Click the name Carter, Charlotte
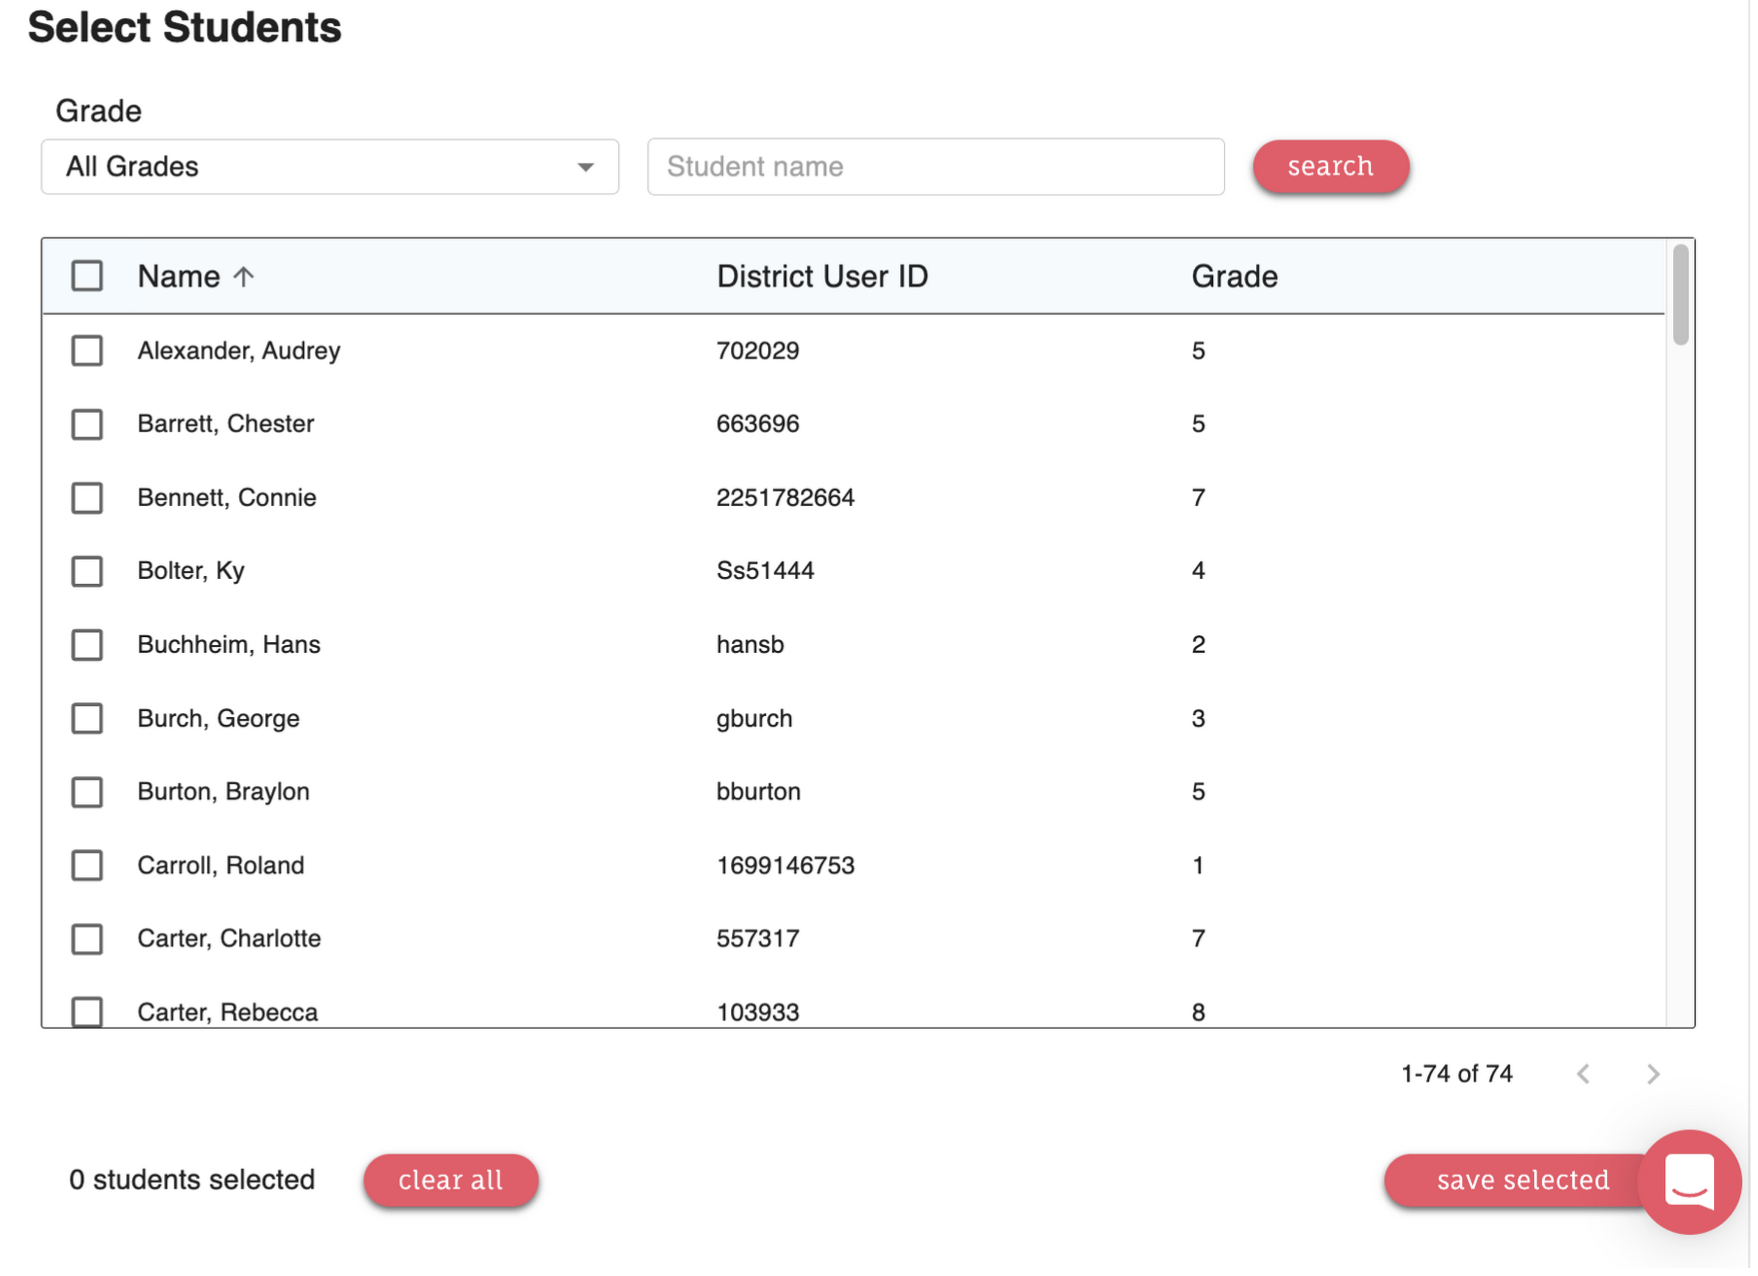The width and height of the screenshot is (1758, 1276). tap(230, 941)
